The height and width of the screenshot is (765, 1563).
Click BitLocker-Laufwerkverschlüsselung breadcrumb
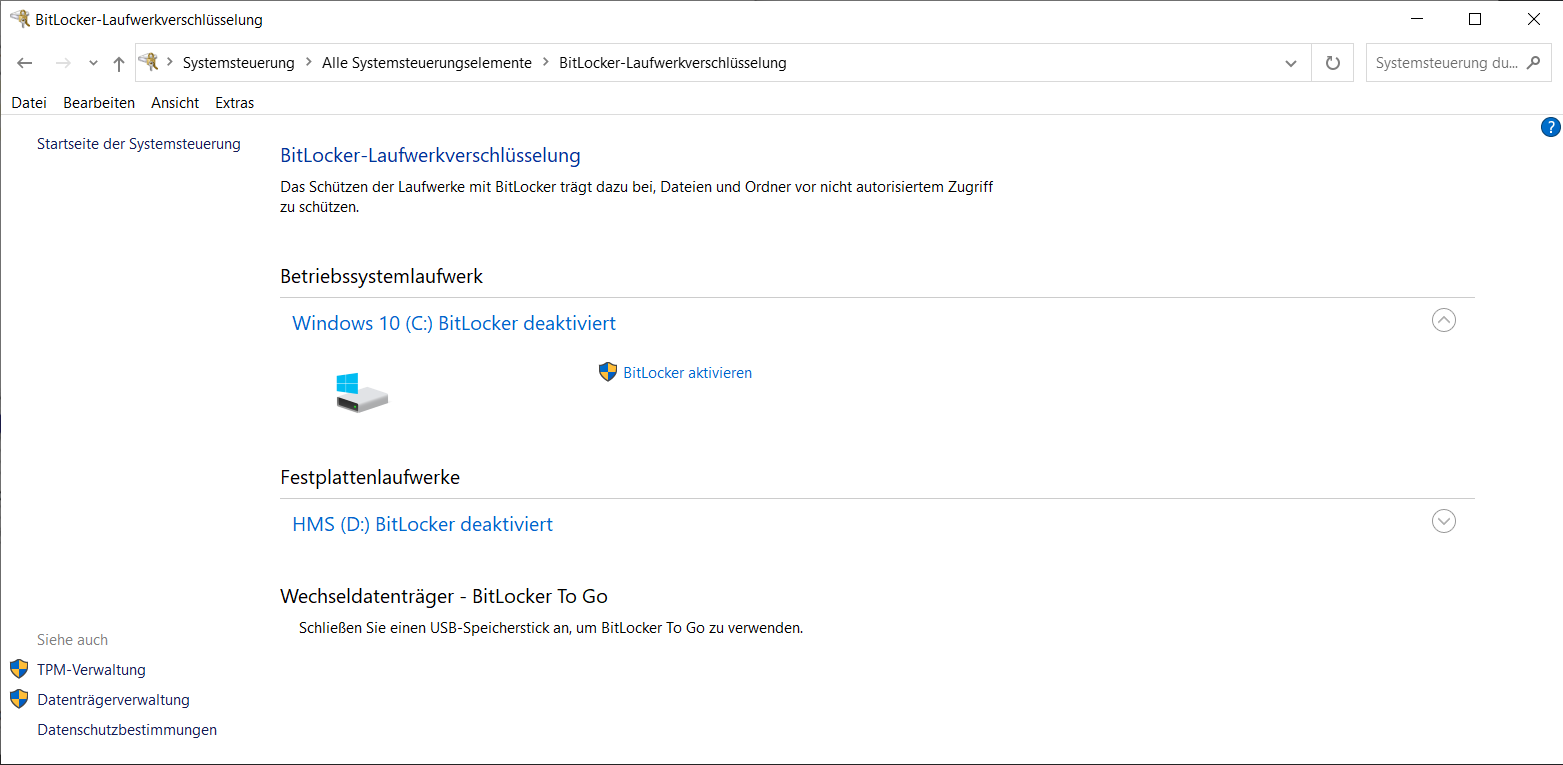[673, 62]
